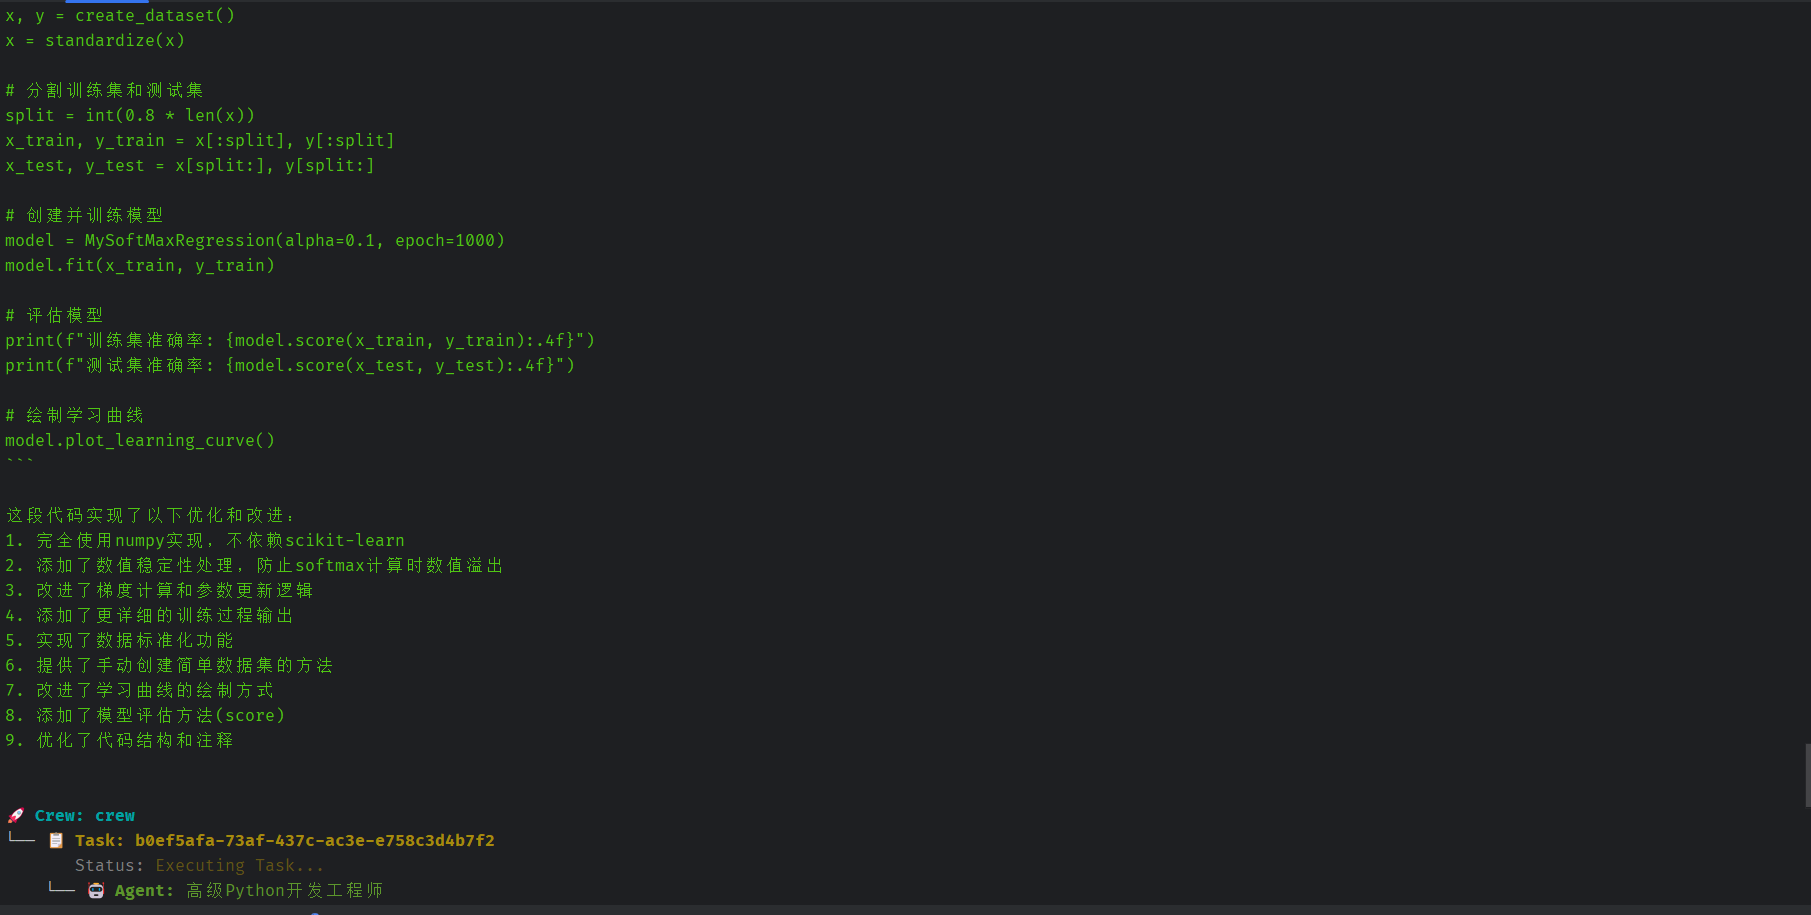1811x915 pixels.
Task: Click the vertical scrollbar thumb
Action: [1807, 775]
